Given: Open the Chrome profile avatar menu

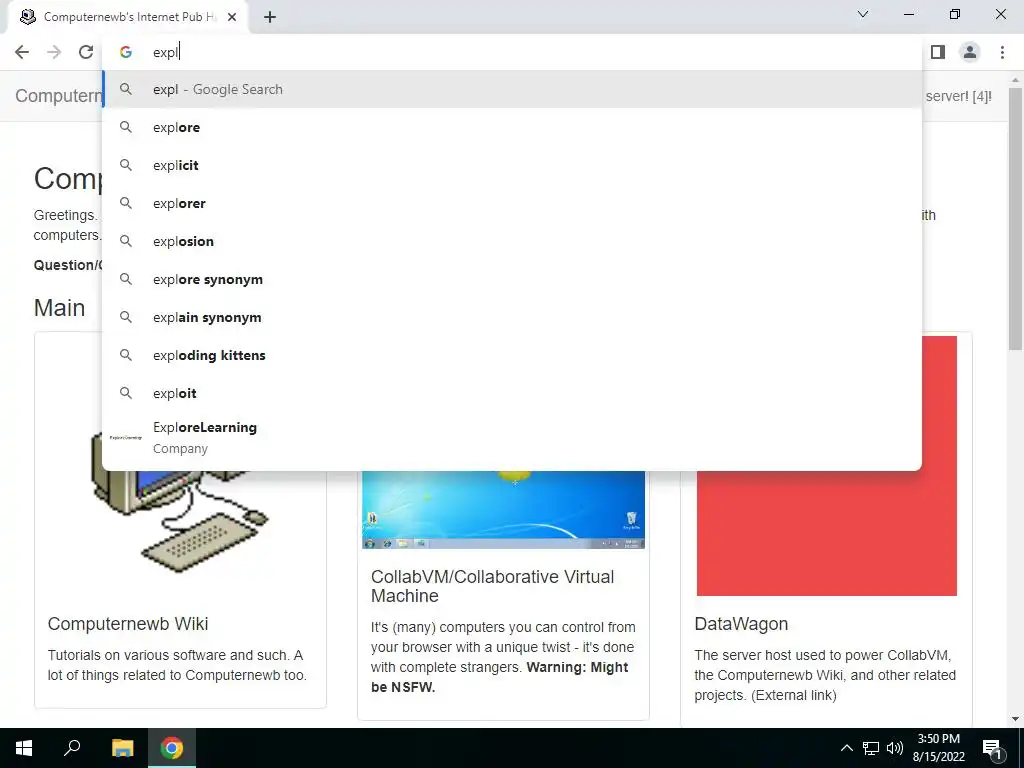Looking at the screenshot, I should click(x=970, y=52).
